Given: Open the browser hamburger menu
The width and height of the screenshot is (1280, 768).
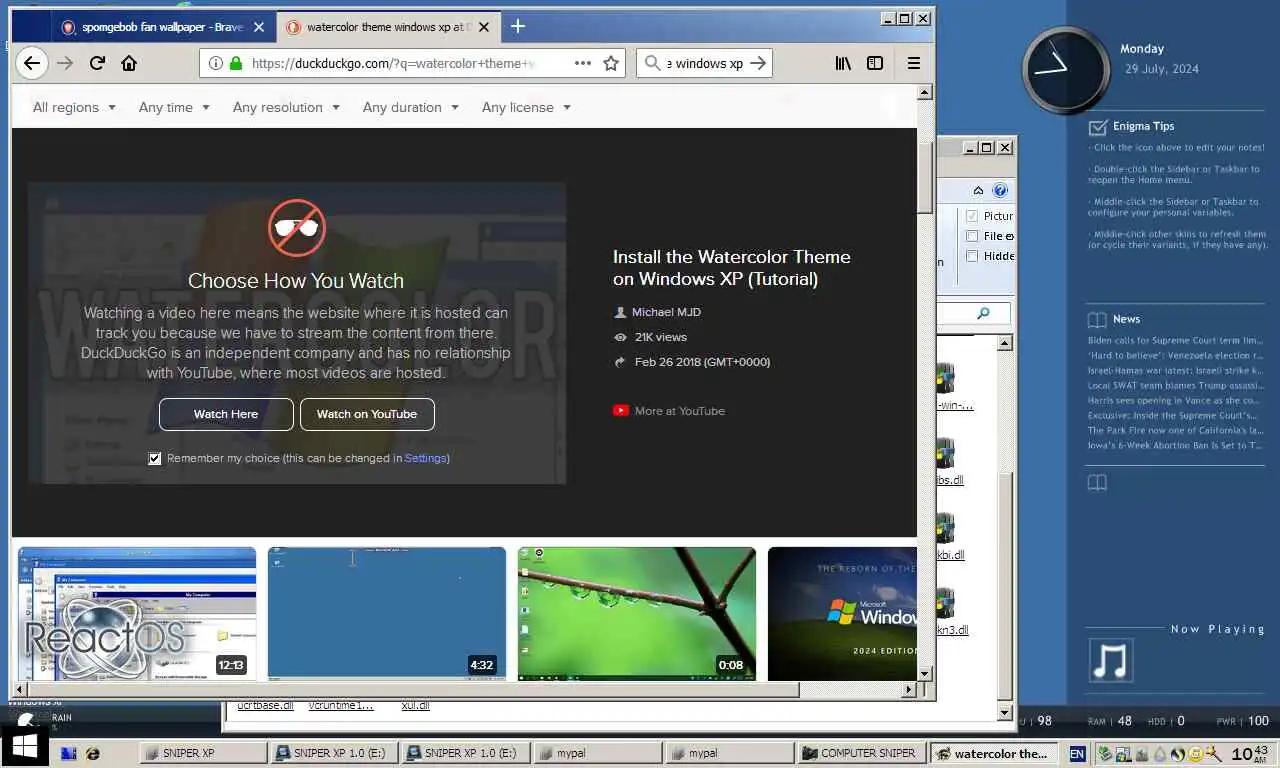Looking at the screenshot, I should point(913,63).
